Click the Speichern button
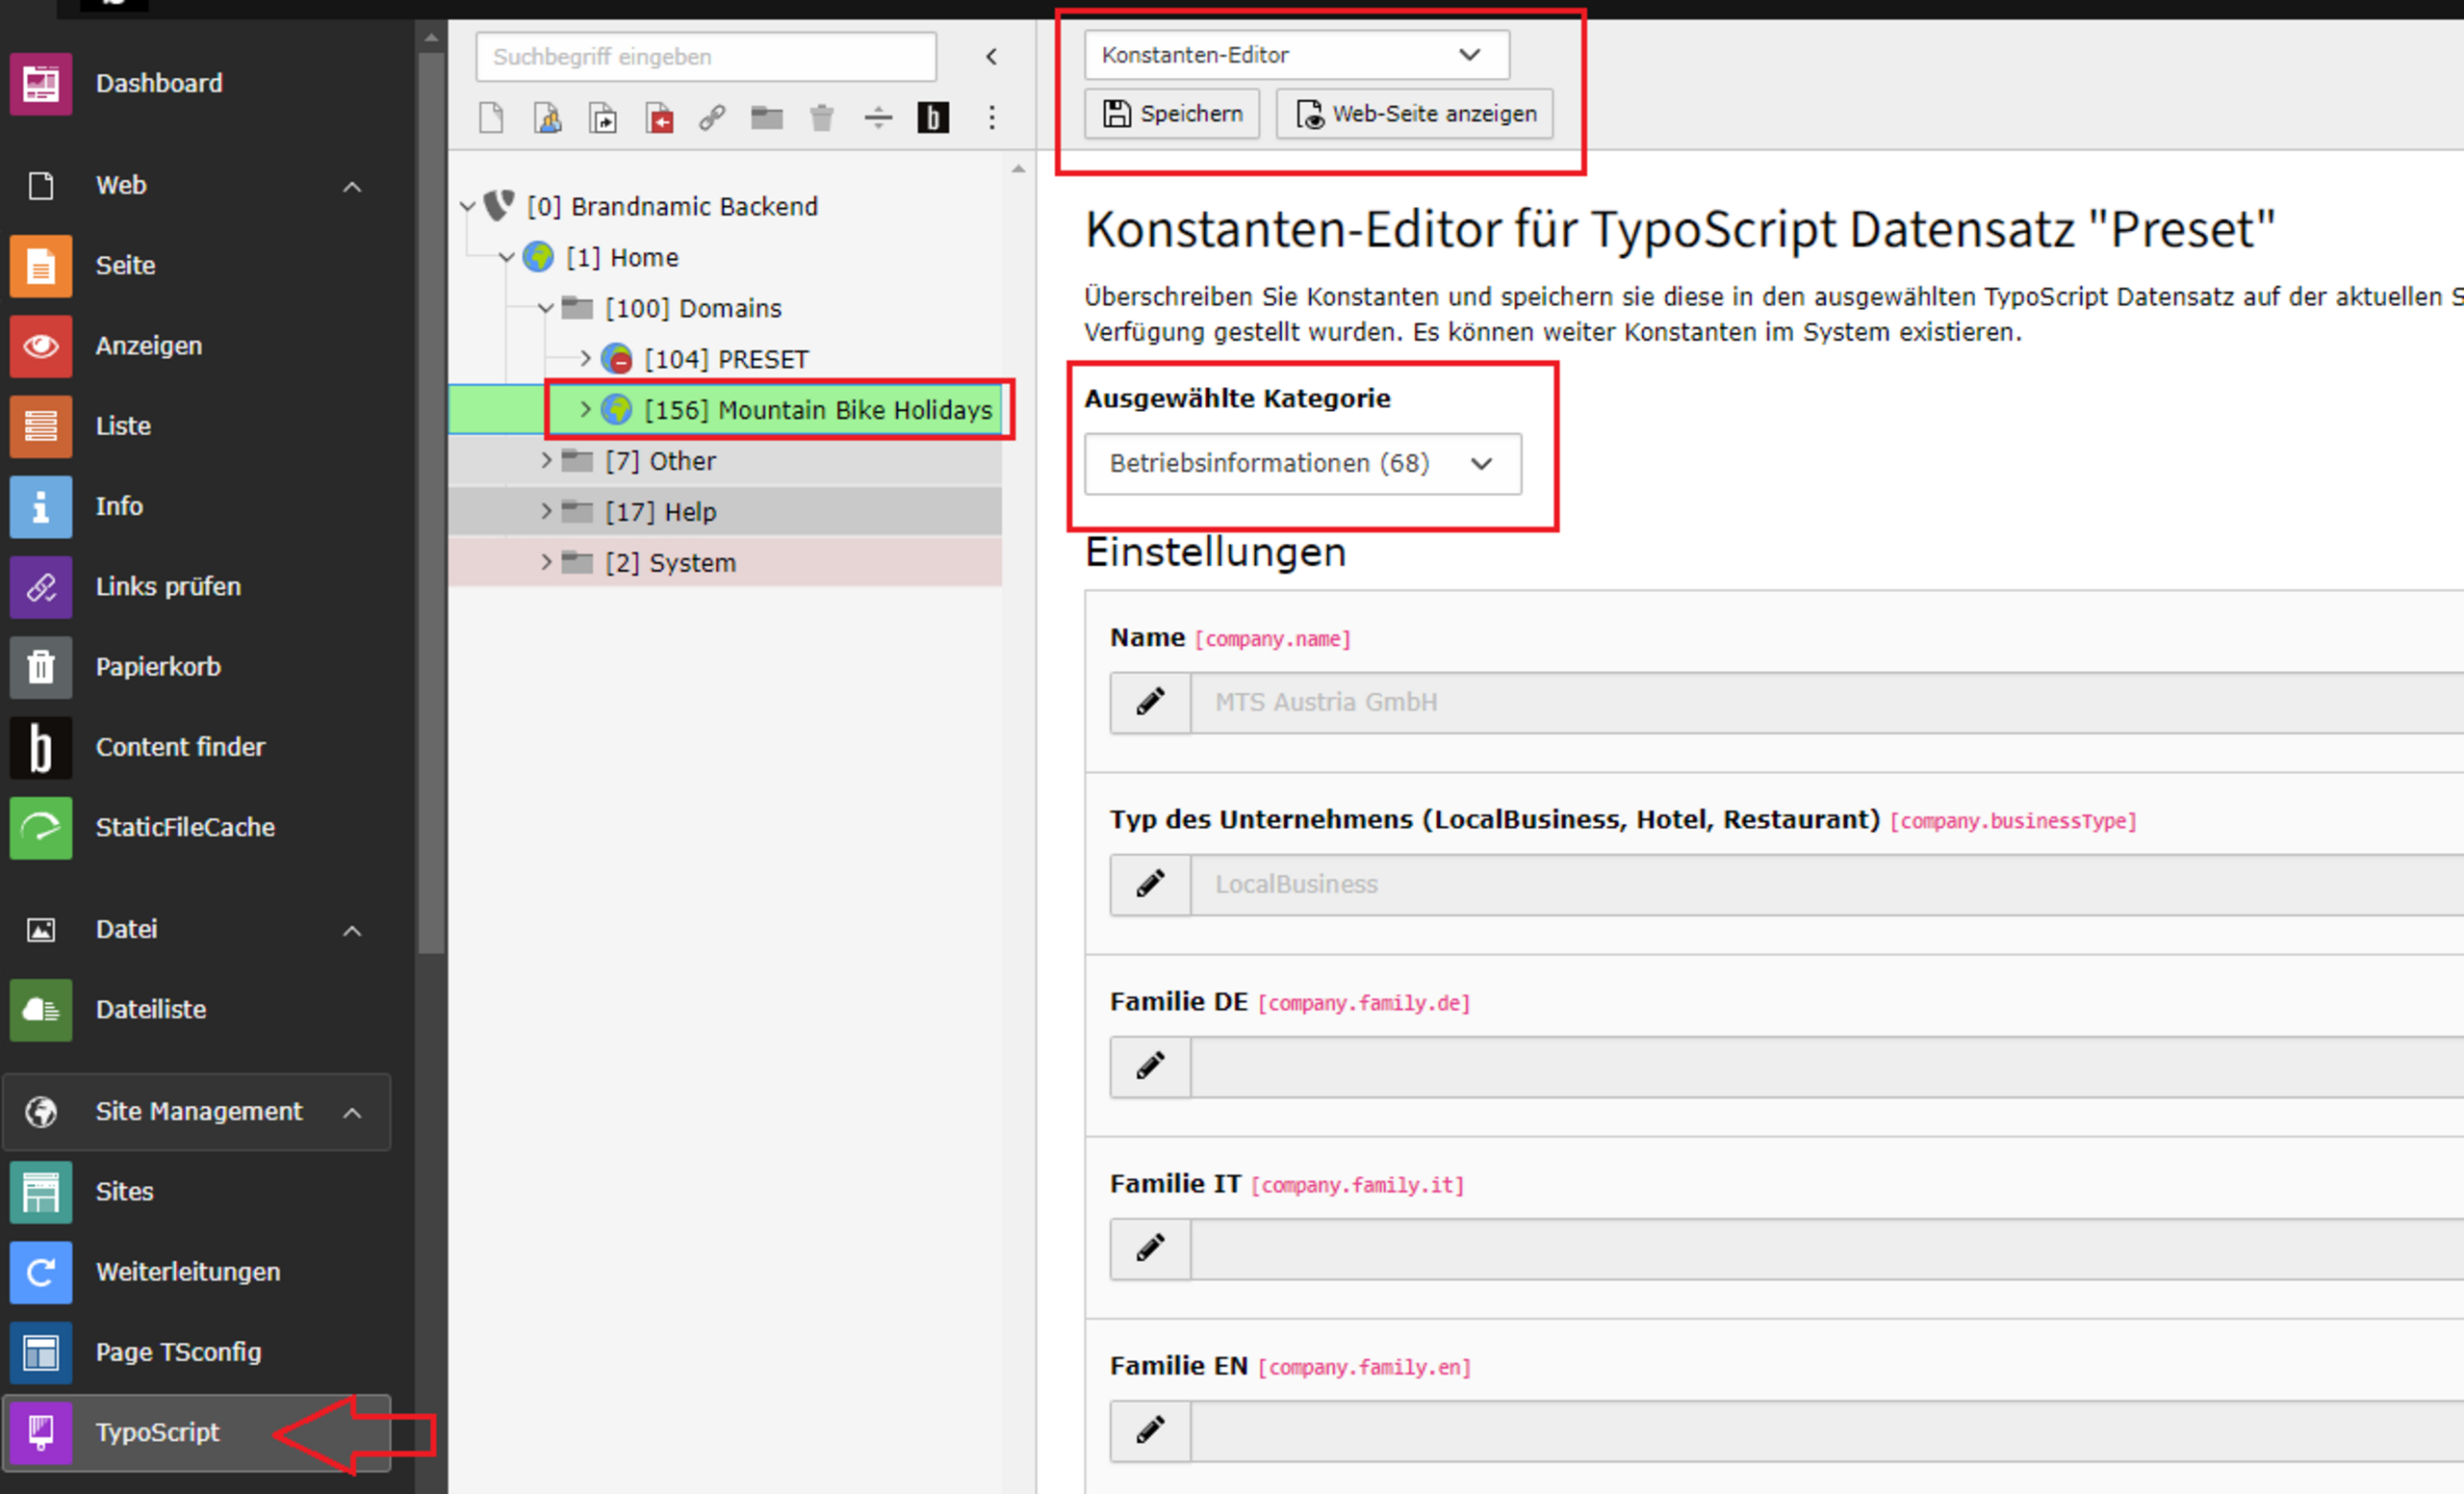Screen dimensions: 2464x1494 point(1172,114)
